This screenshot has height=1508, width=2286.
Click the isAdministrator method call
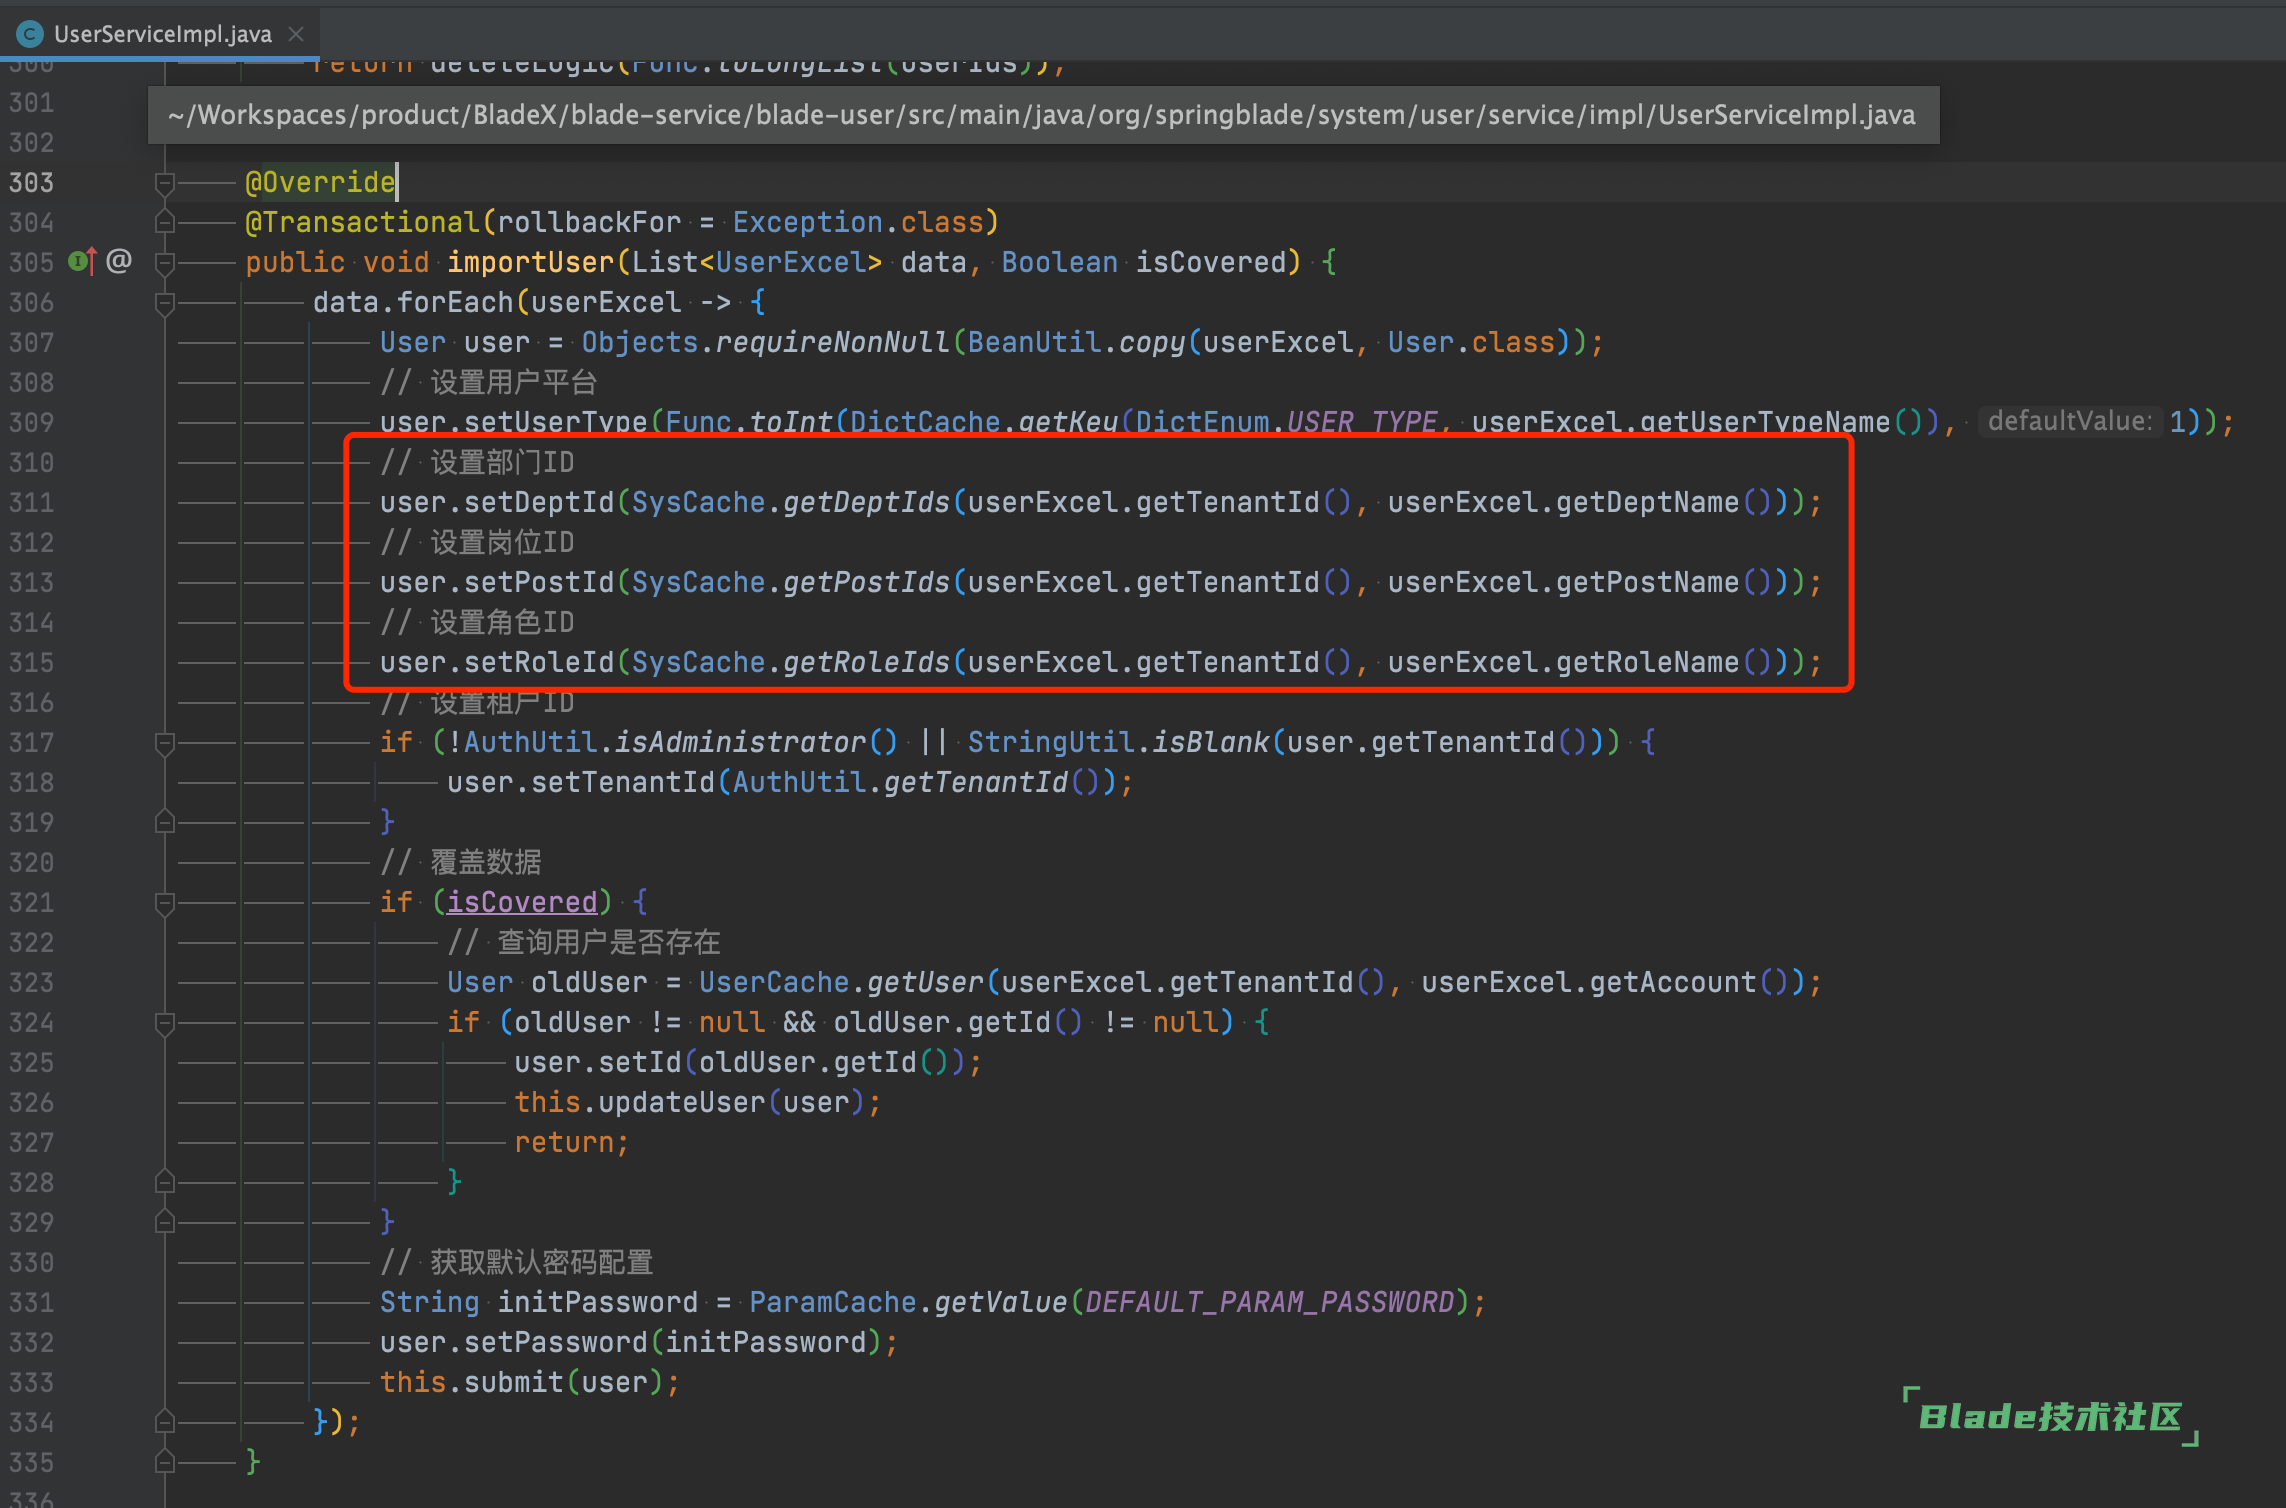click(741, 742)
